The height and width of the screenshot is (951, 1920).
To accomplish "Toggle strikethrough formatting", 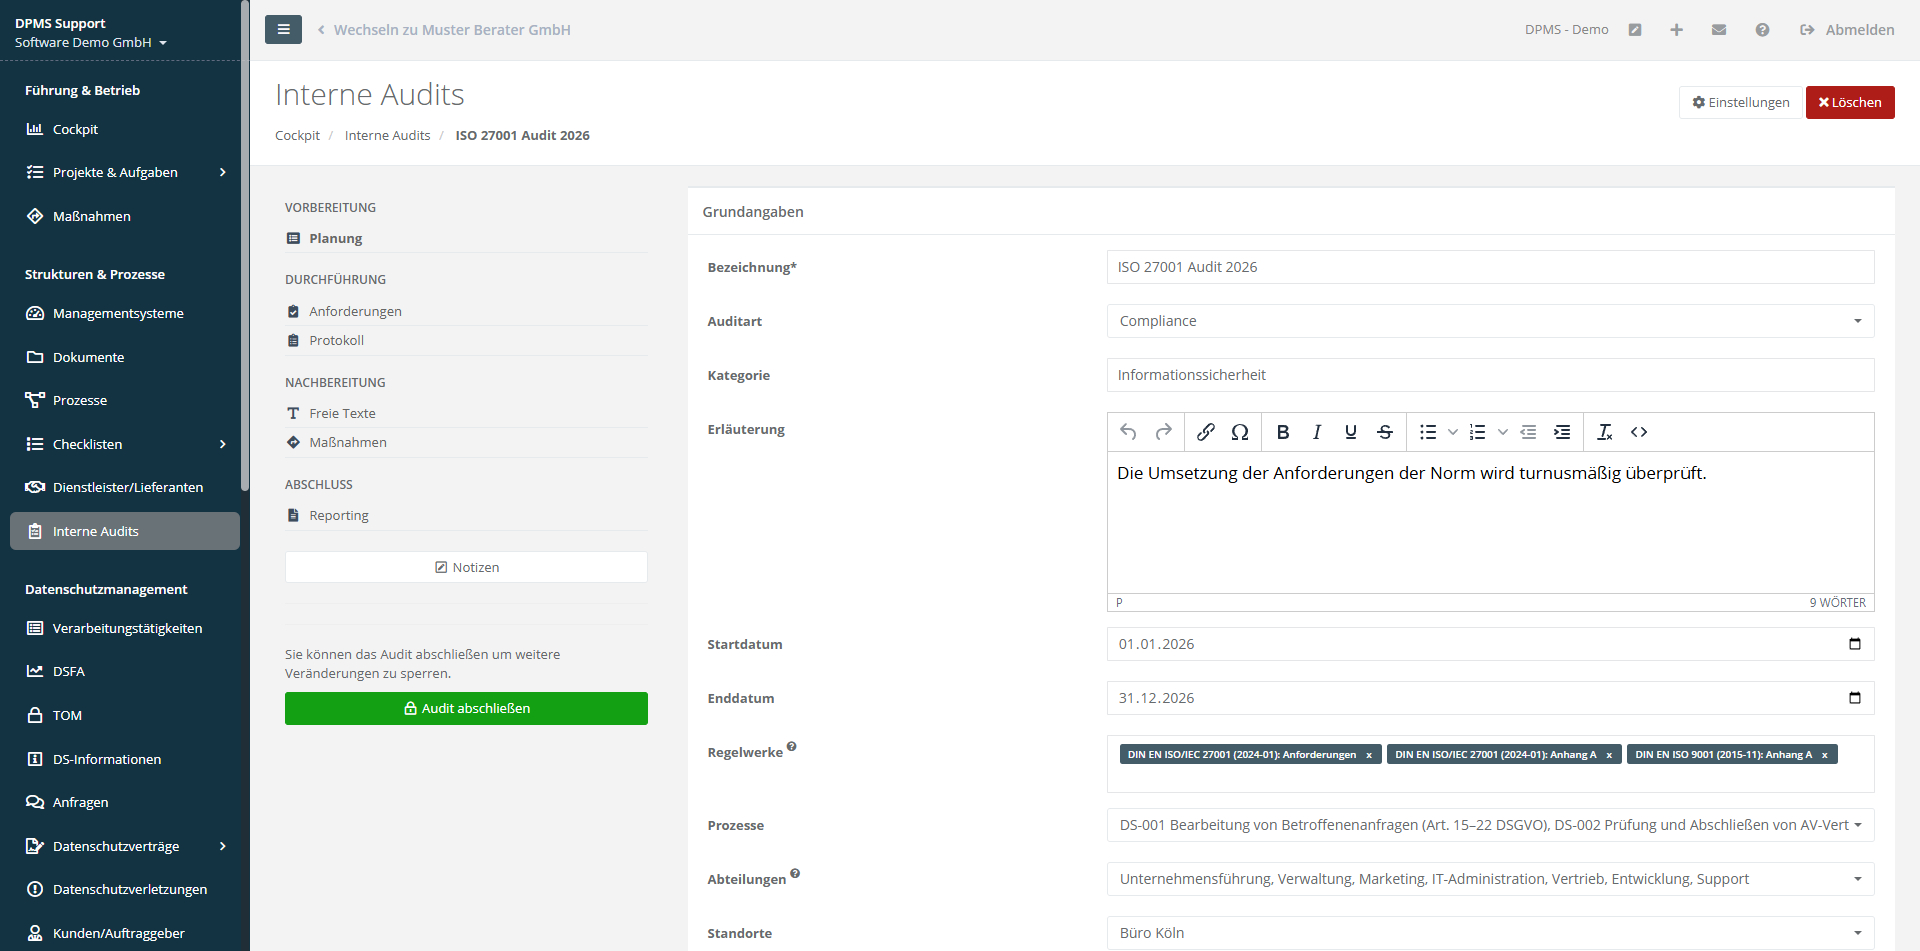I will [x=1385, y=432].
